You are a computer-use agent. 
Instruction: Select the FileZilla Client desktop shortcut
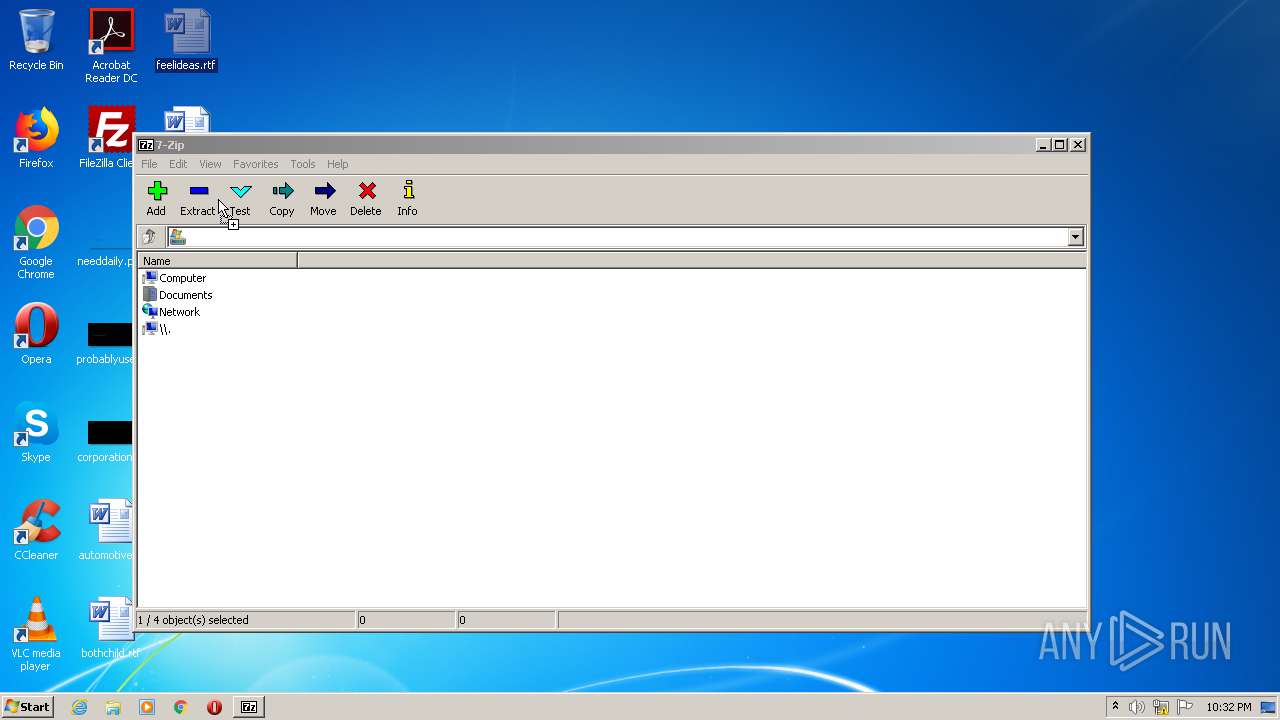(x=108, y=138)
